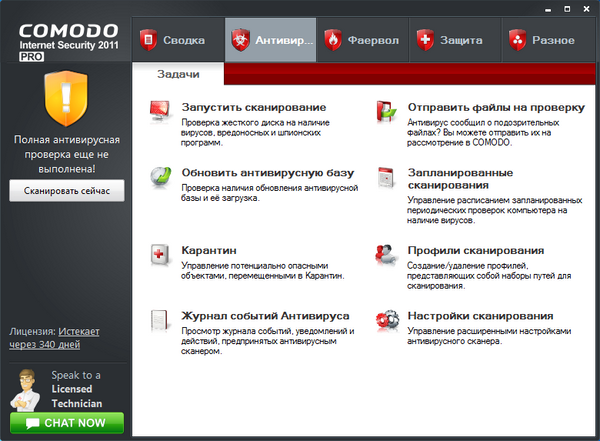Click the COMODO Internet Security logo
This screenshot has width=600, height=441.
(x=69, y=42)
